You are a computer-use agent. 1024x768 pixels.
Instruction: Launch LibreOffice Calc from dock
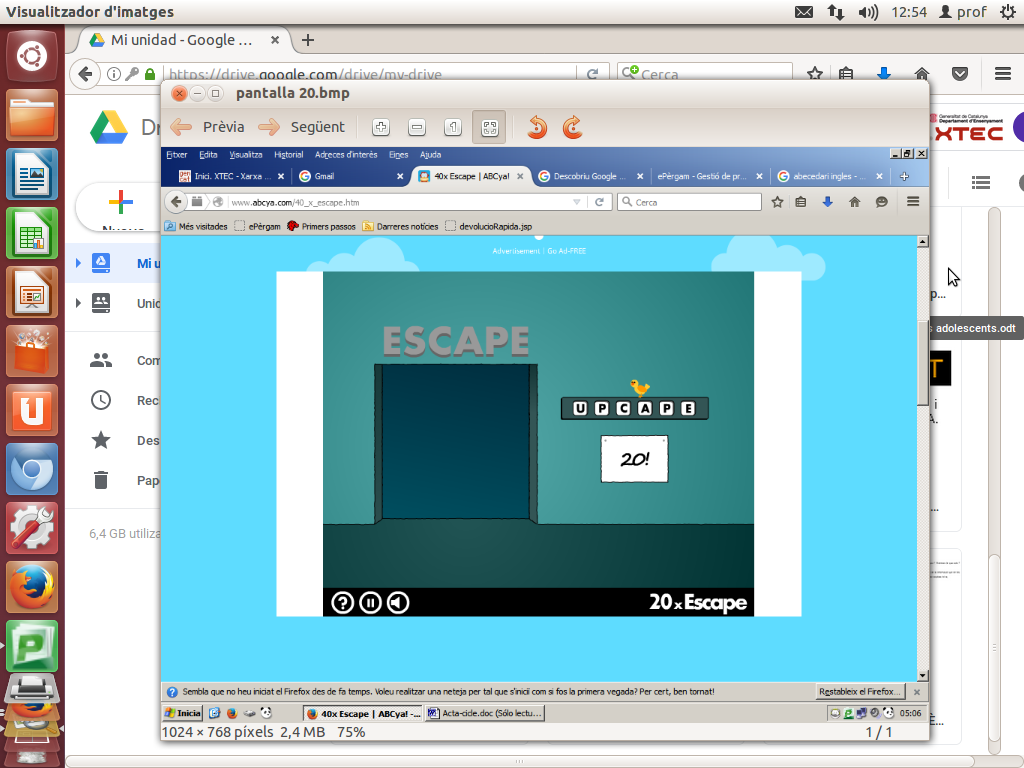tap(32, 232)
